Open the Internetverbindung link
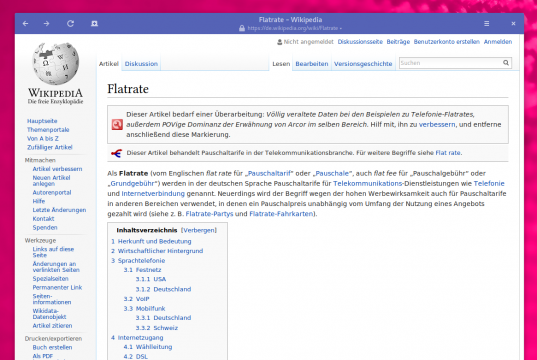 click(x=153, y=194)
